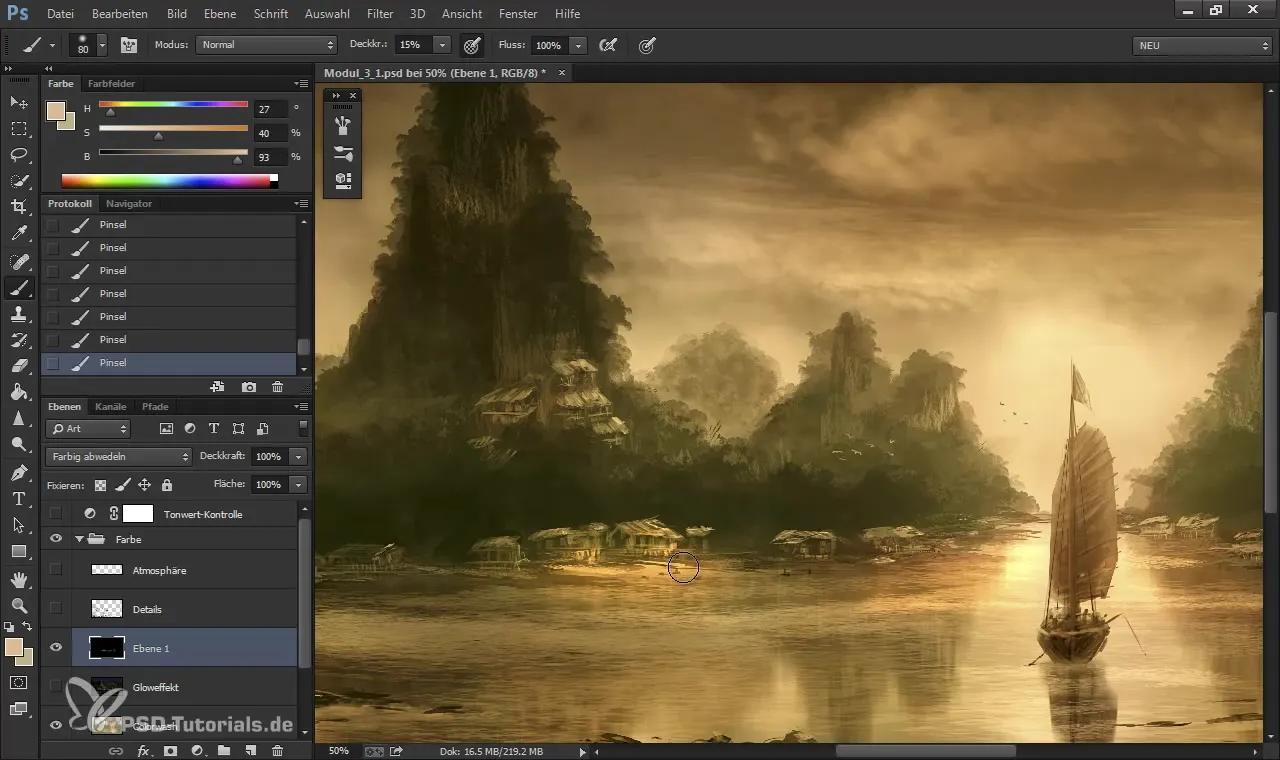Viewport: 1280px width, 760px height.
Task: Switch to the Navigator tab
Action: 129,204
